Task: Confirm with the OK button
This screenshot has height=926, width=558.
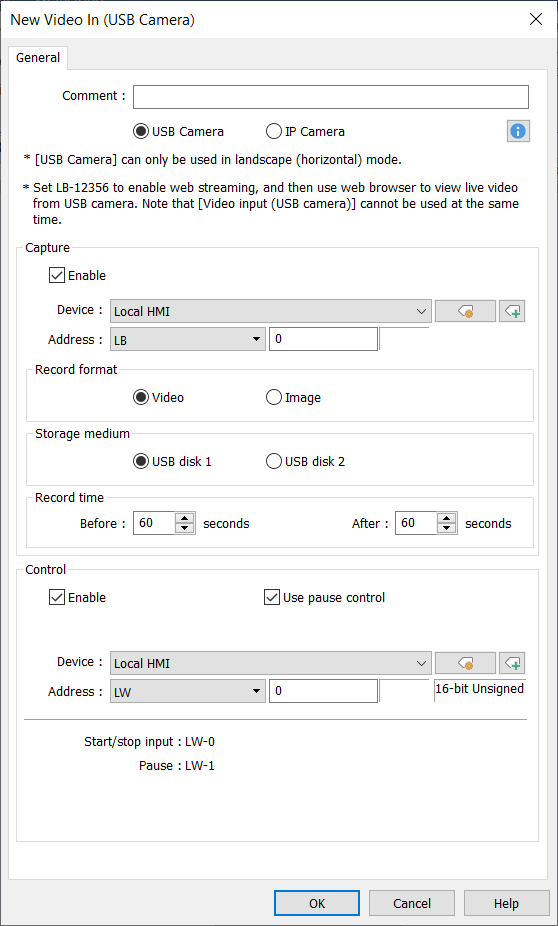Action: point(316,903)
